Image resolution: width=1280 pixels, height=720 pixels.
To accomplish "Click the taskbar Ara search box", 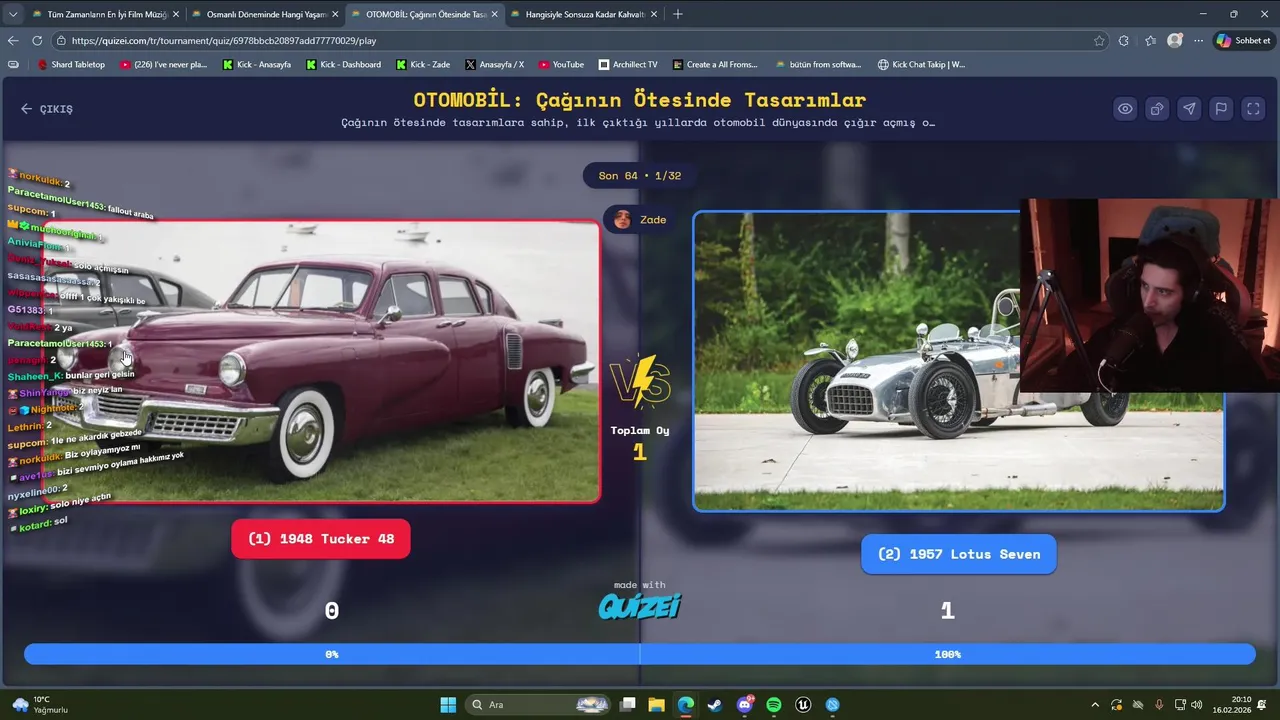I will 539,705.
